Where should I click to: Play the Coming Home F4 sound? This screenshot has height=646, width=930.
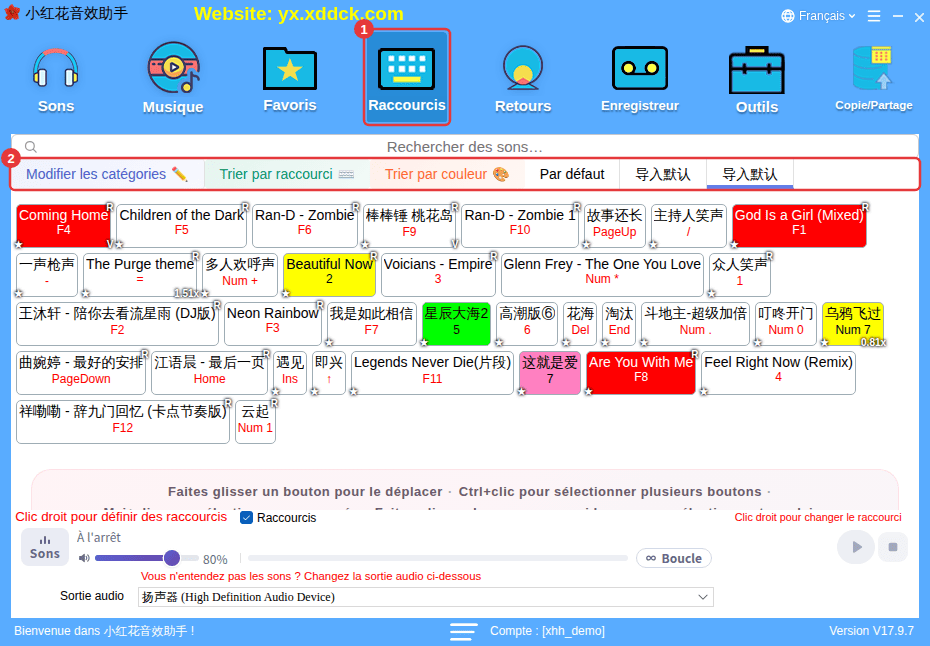[x=63, y=225]
